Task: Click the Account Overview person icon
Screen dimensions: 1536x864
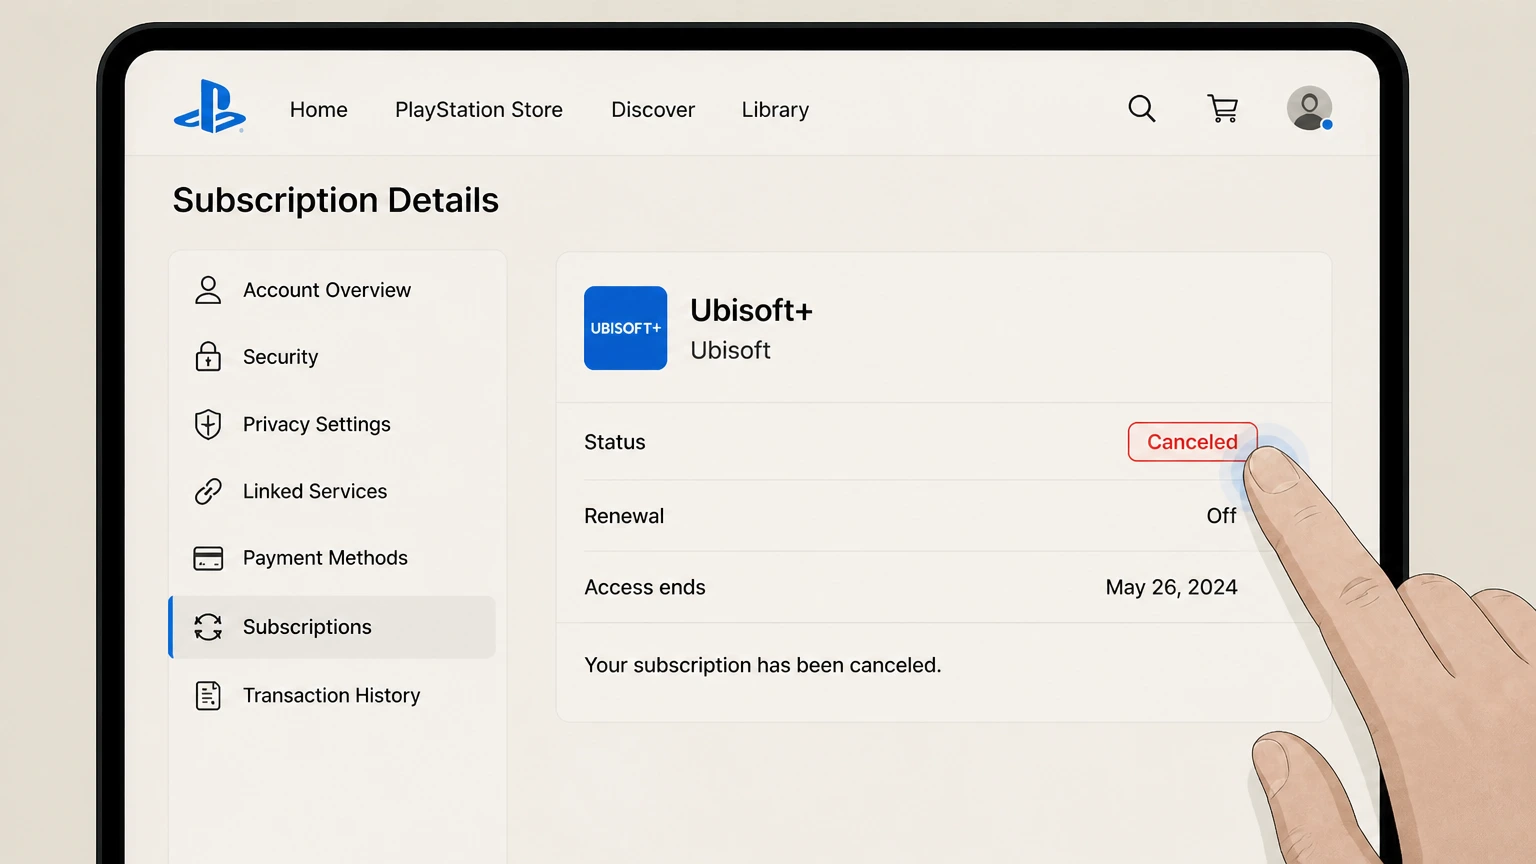Action: click(208, 290)
